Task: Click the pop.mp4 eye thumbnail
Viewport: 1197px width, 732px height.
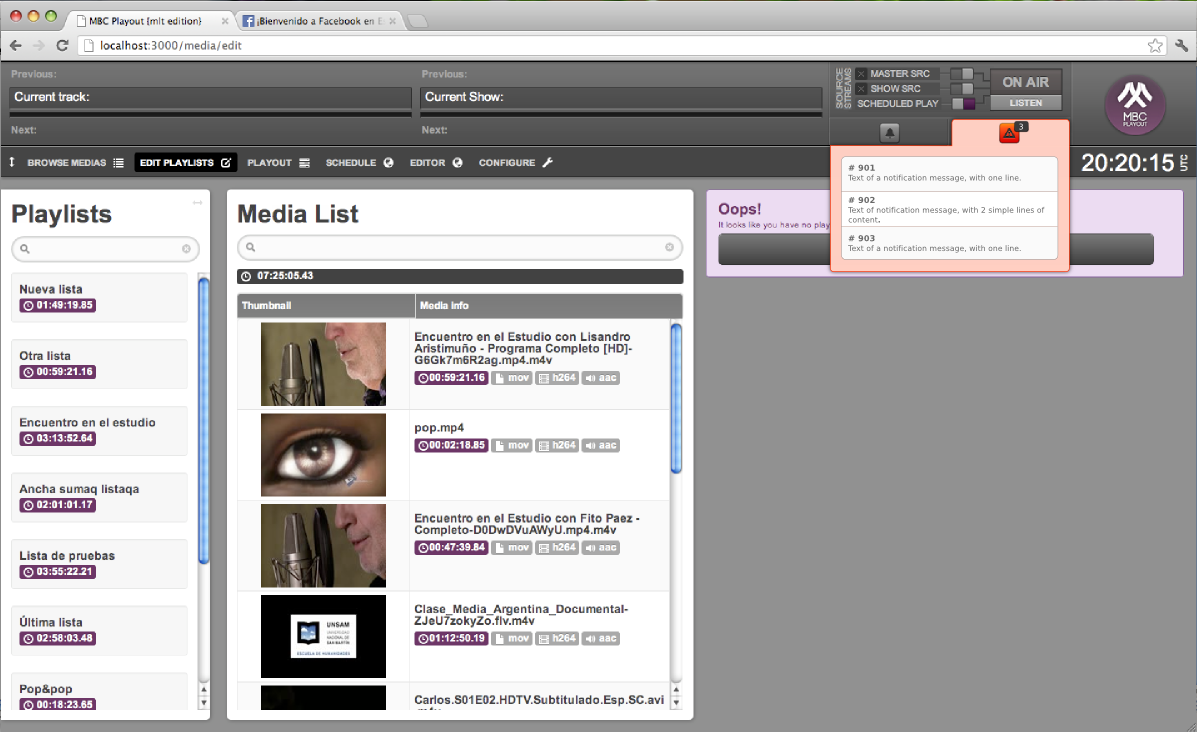Action: point(324,455)
